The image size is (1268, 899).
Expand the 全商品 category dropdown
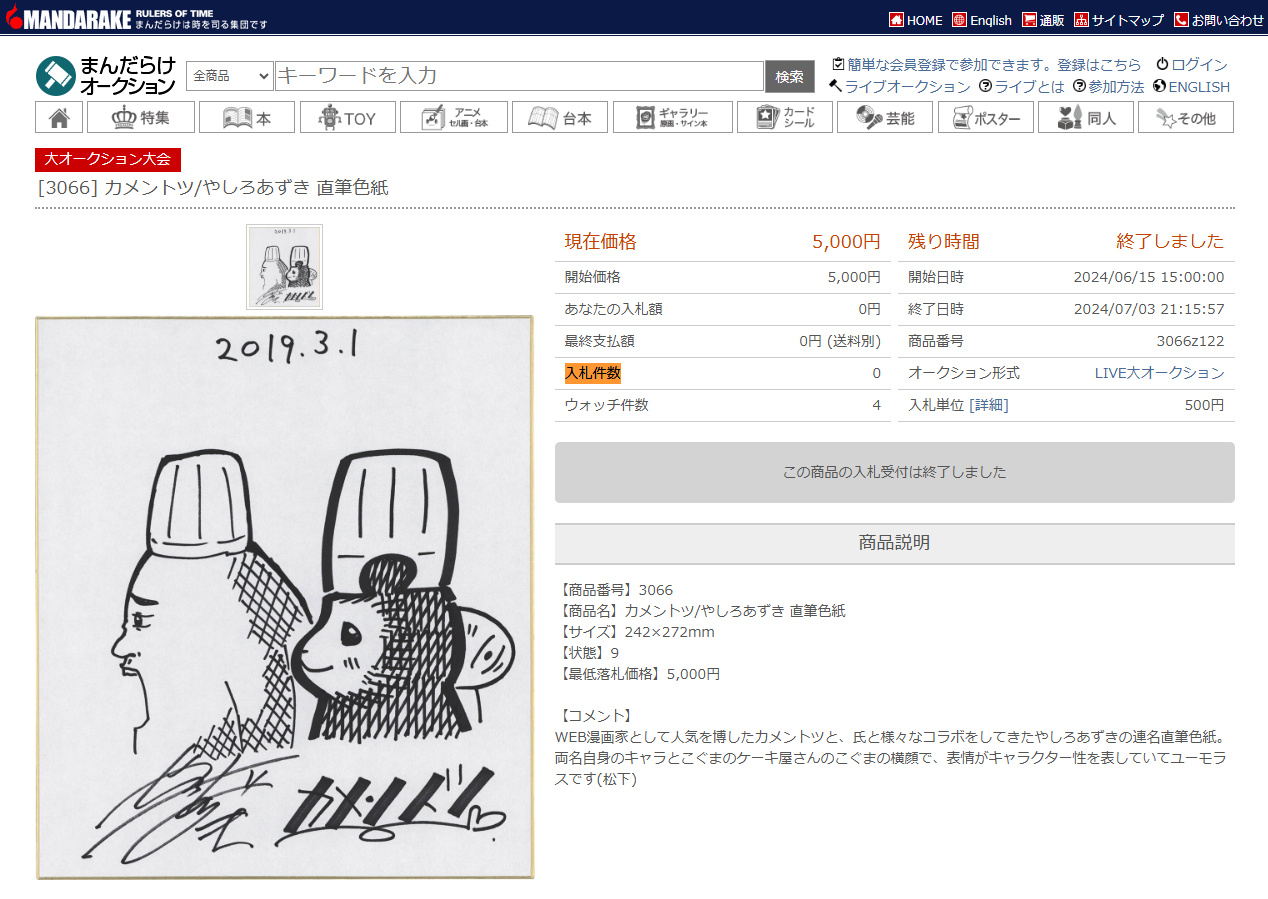(230, 76)
